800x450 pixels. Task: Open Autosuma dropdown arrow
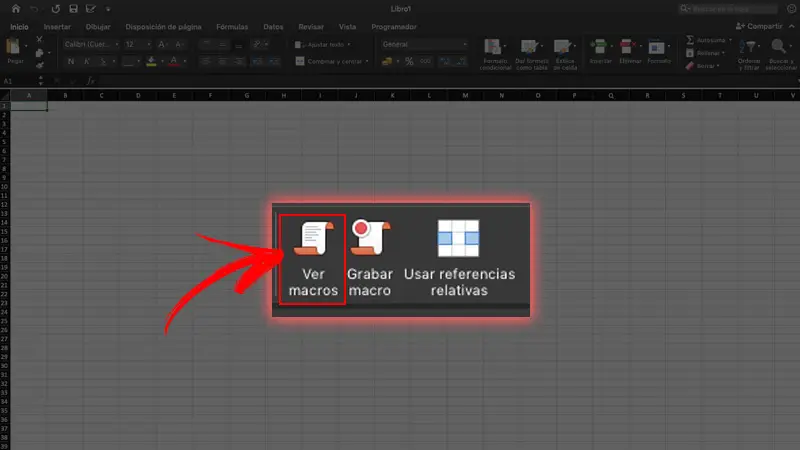click(x=730, y=40)
